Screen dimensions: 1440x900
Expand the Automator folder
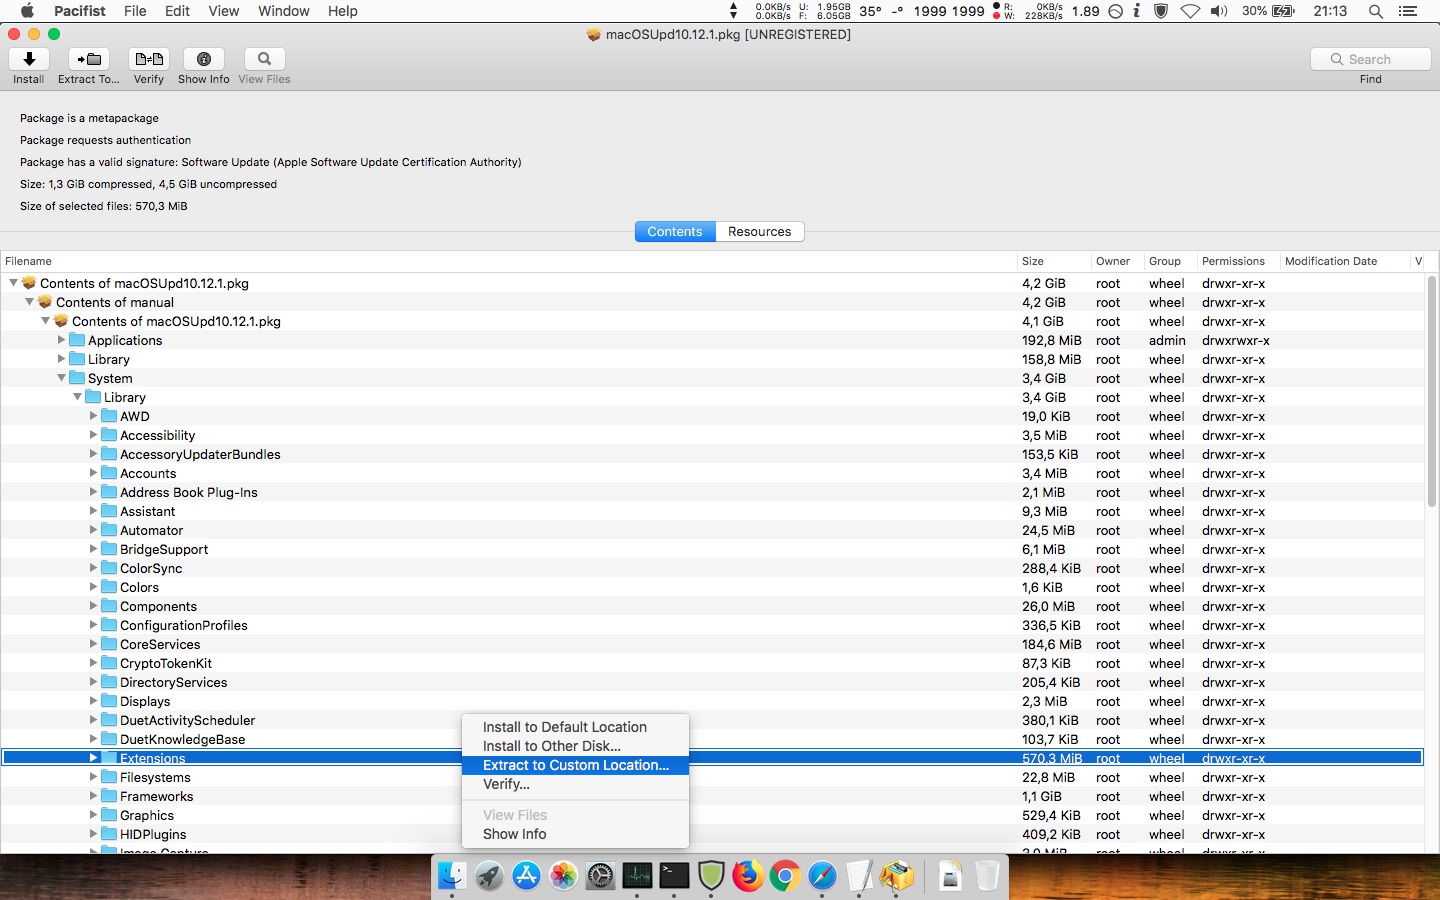pyautogui.click(x=93, y=530)
